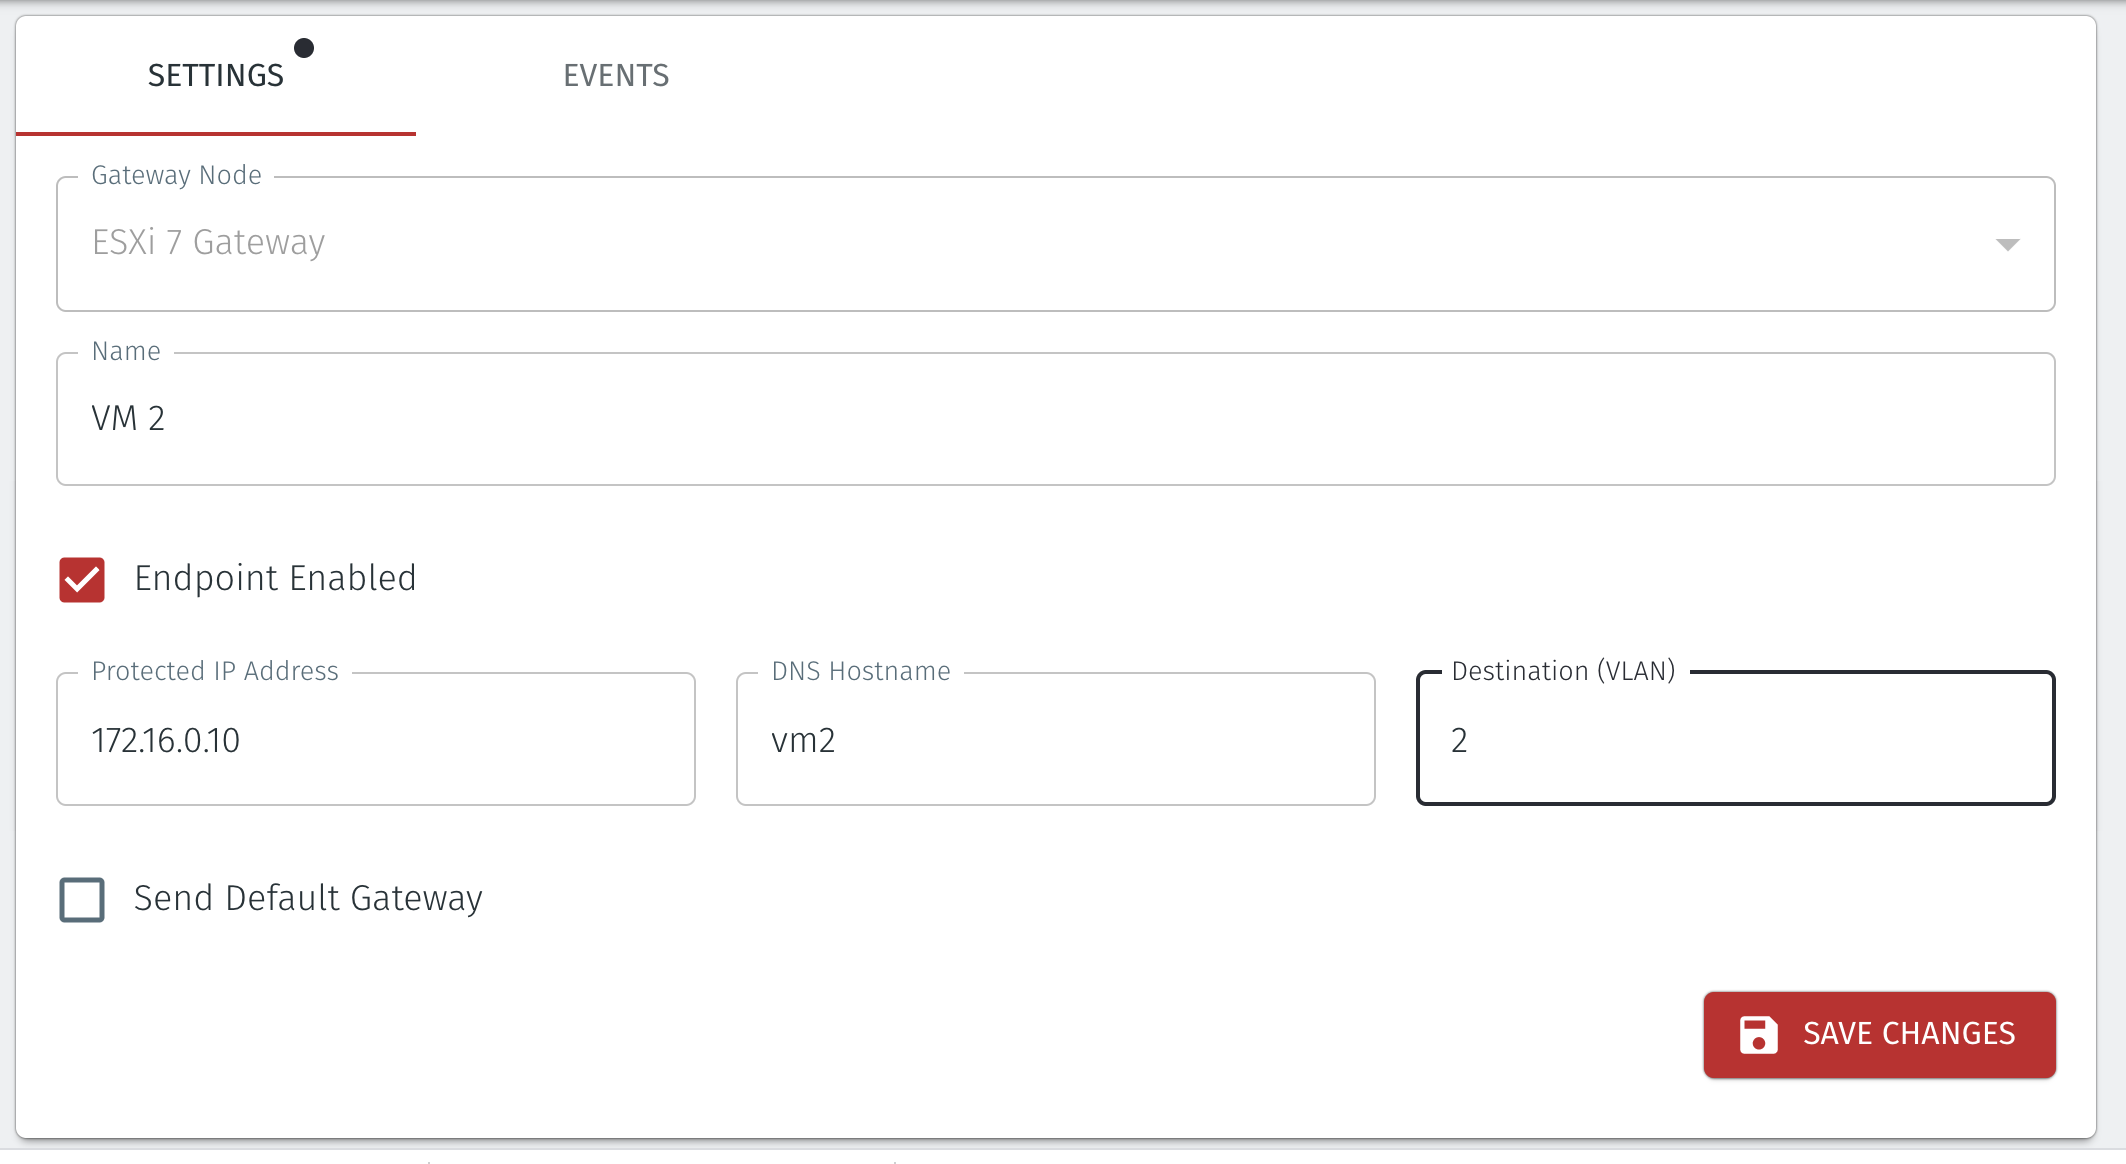Click the Gateway Node dropdown arrow
This screenshot has width=2126, height=1164.
pyautogui.click(x=2007, y=245)
